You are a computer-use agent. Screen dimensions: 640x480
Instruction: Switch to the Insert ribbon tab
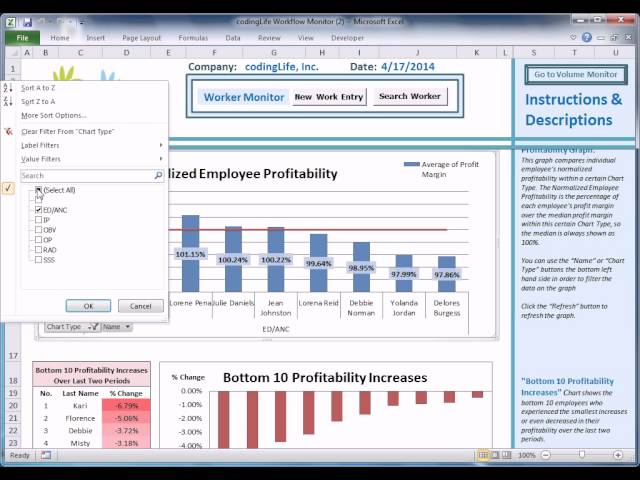[96, 38]
